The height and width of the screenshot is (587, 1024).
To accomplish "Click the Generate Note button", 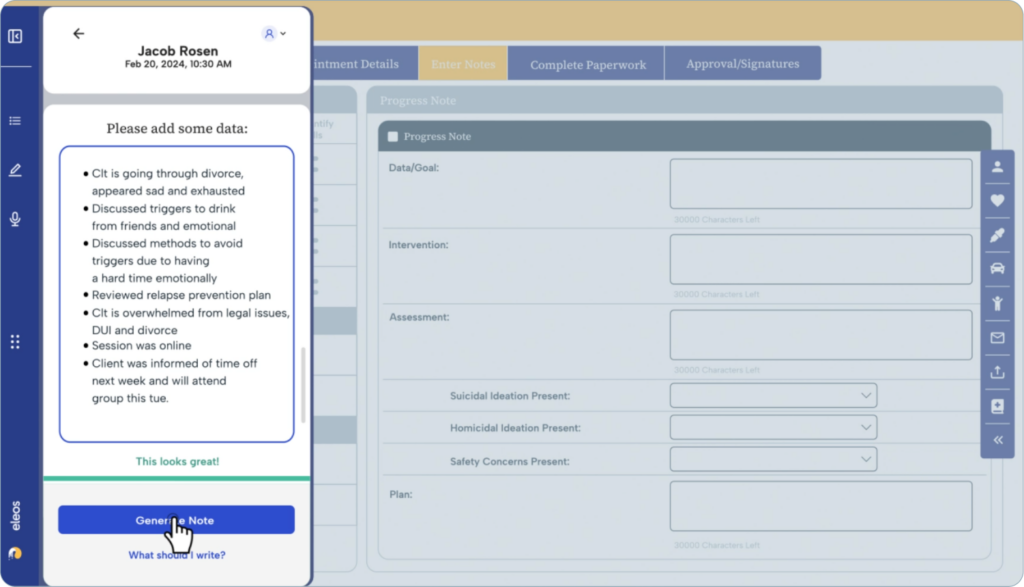I will pos(176,519).
